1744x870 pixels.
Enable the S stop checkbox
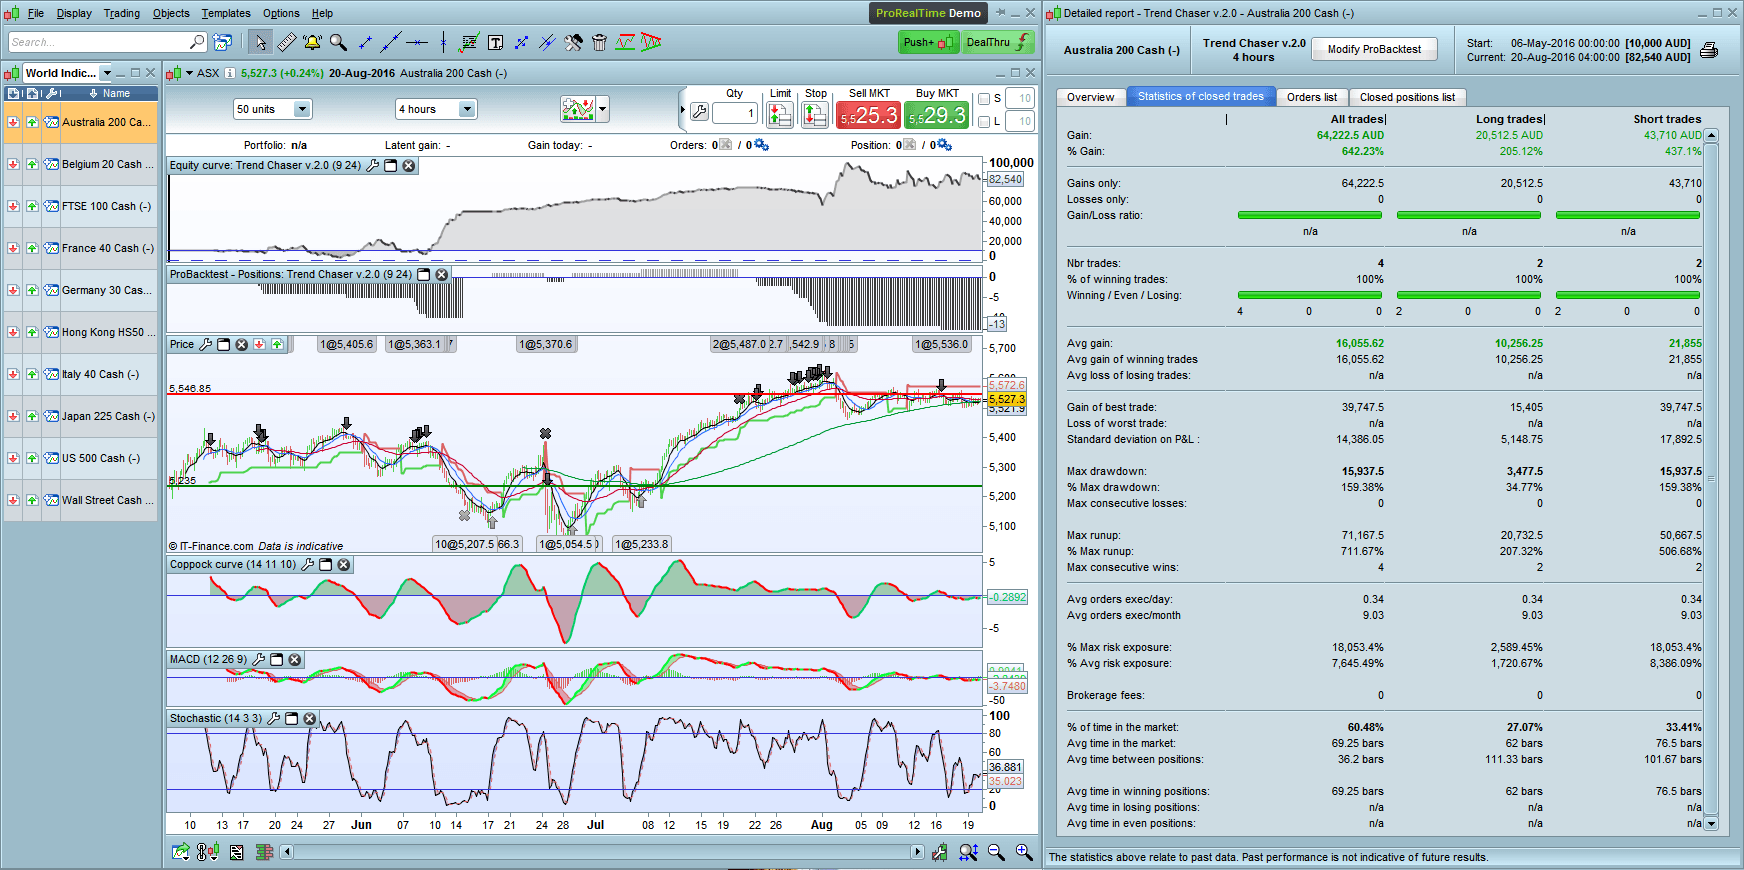[x=984, y=99]
